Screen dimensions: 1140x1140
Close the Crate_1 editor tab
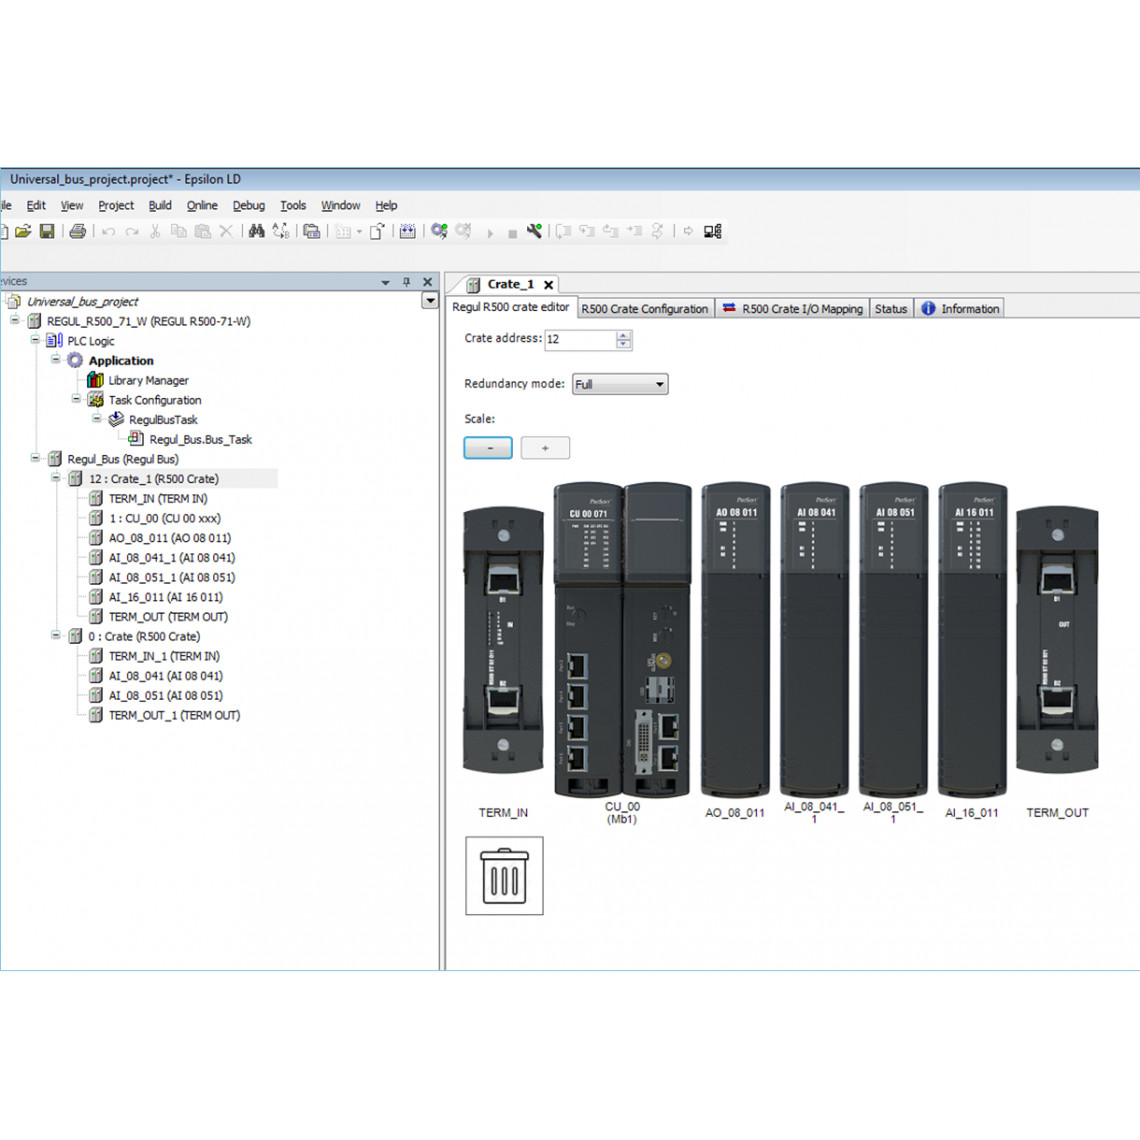tap(549, 285)
